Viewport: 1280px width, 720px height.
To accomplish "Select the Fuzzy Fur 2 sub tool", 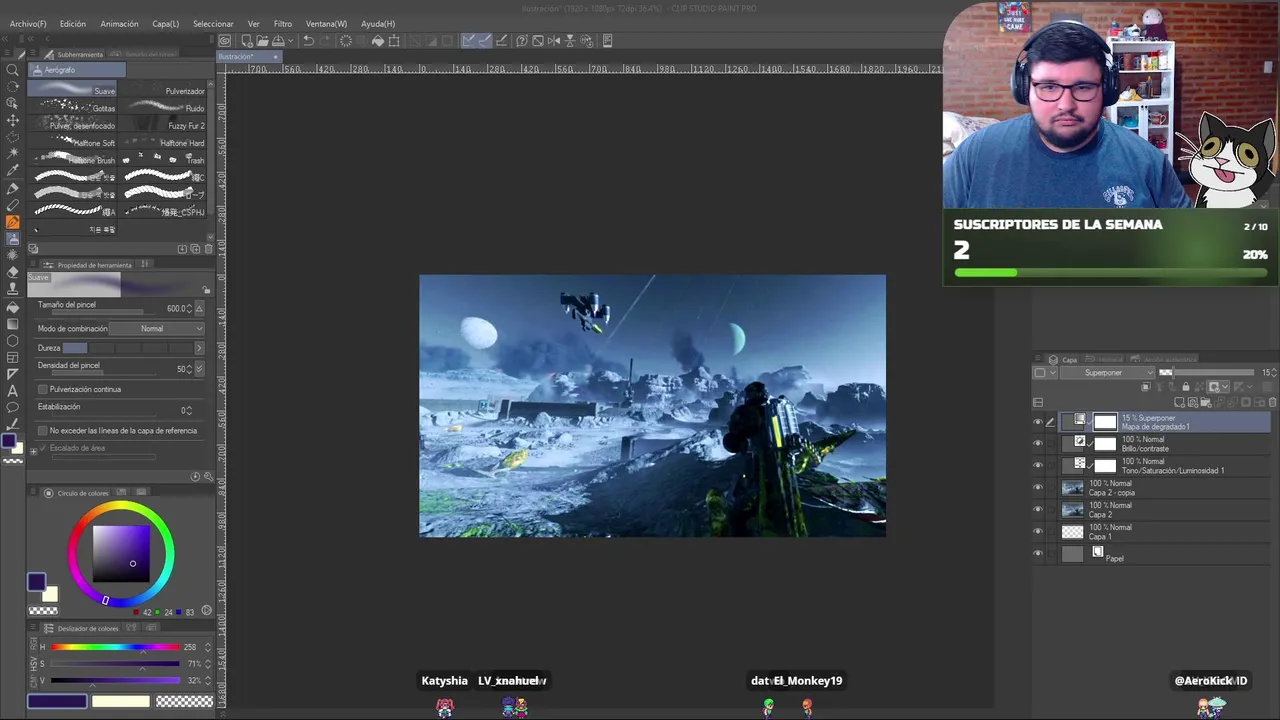I will pos(164,125).
